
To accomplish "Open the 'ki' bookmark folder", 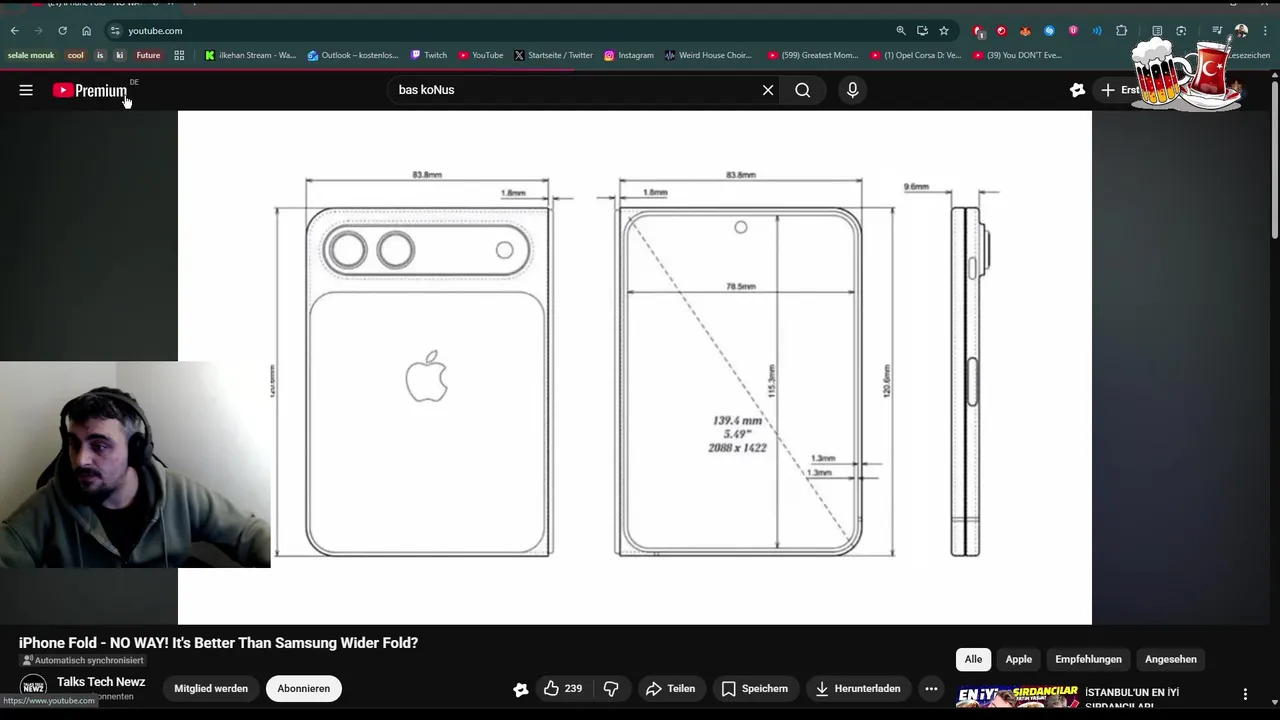I will (x=119, y=55).
